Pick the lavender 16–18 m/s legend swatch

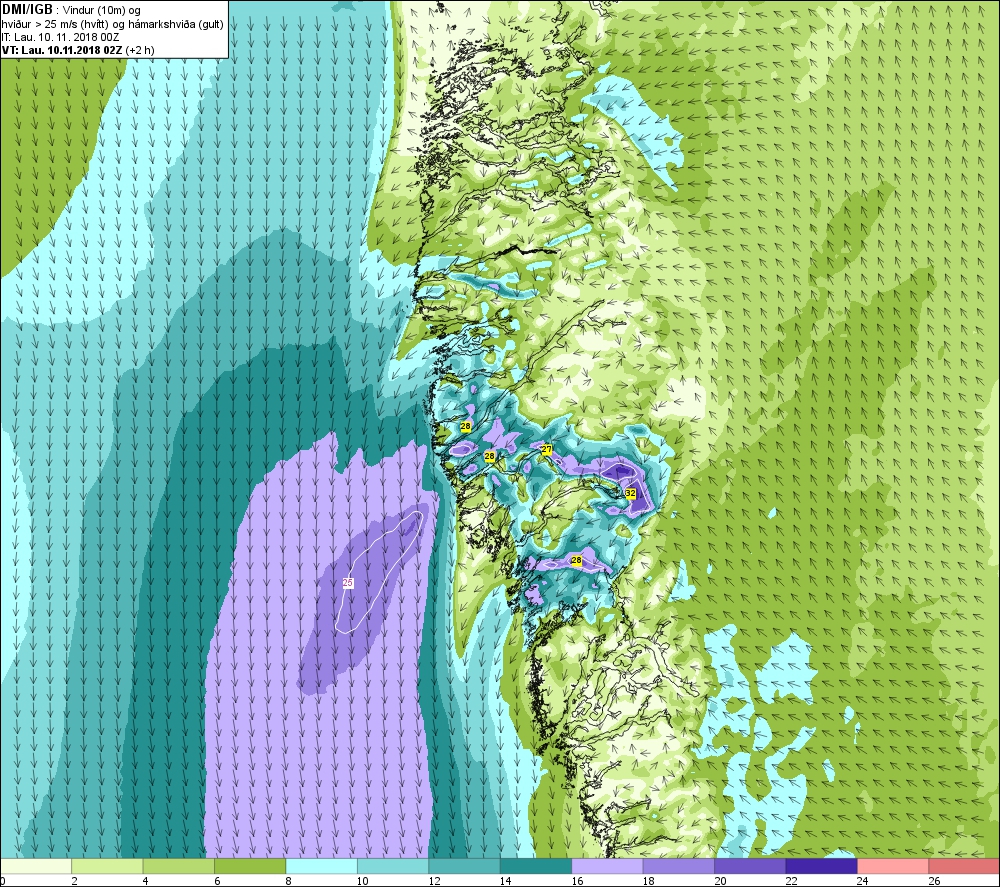[607, 866]
